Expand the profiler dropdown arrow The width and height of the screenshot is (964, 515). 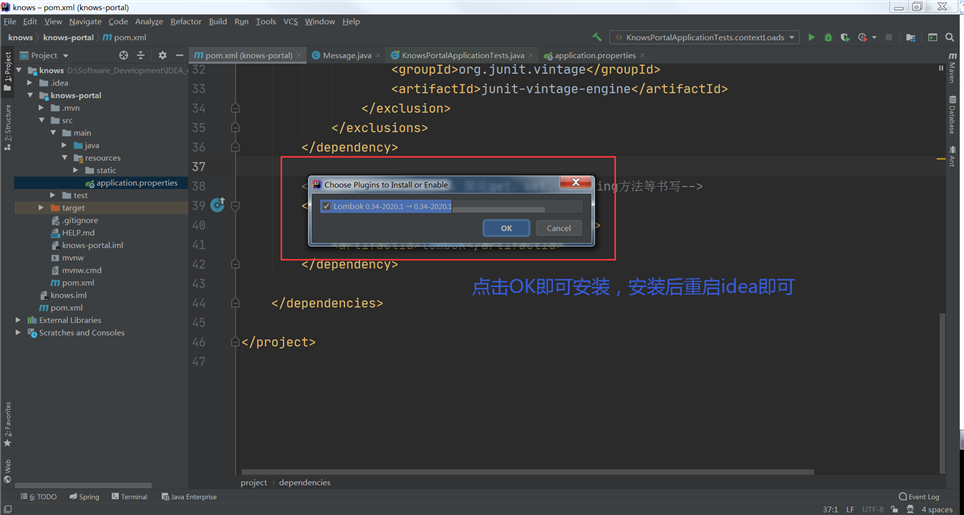pos(874,37)
